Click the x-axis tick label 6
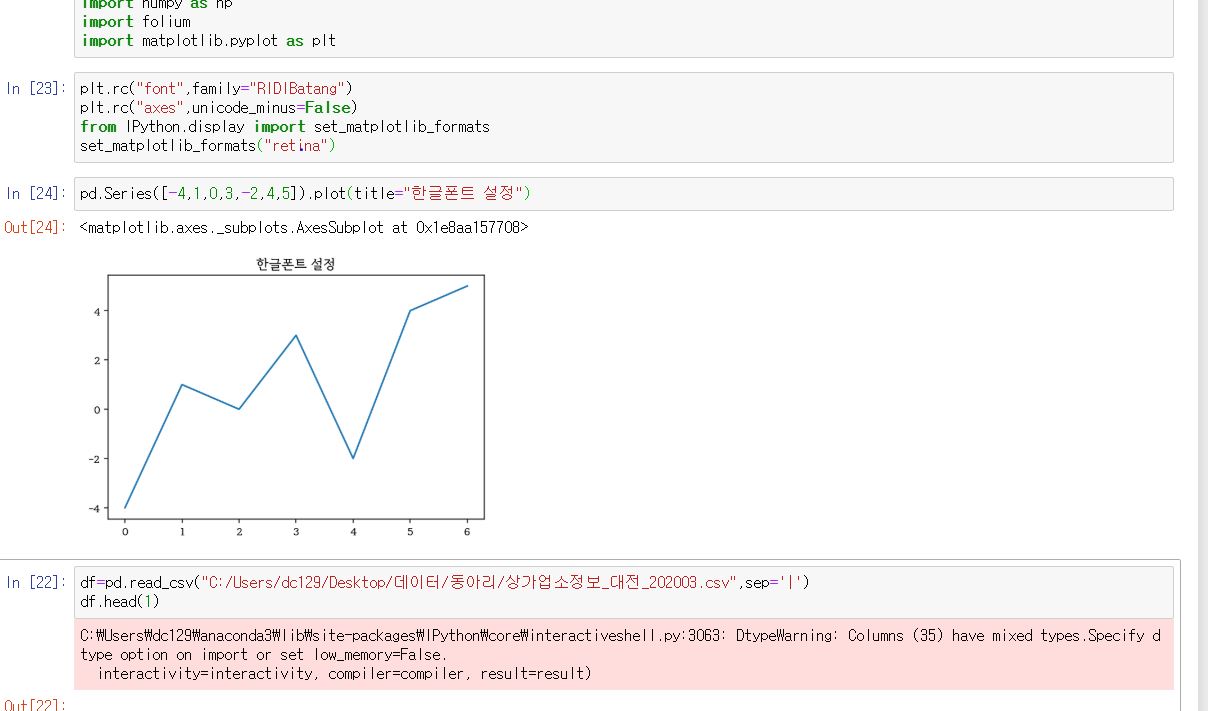 tap(467, 532)
